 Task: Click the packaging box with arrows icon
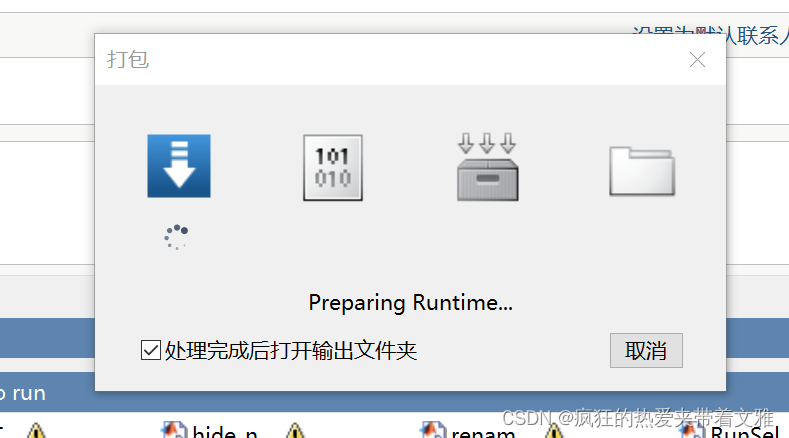coord(487,167)
